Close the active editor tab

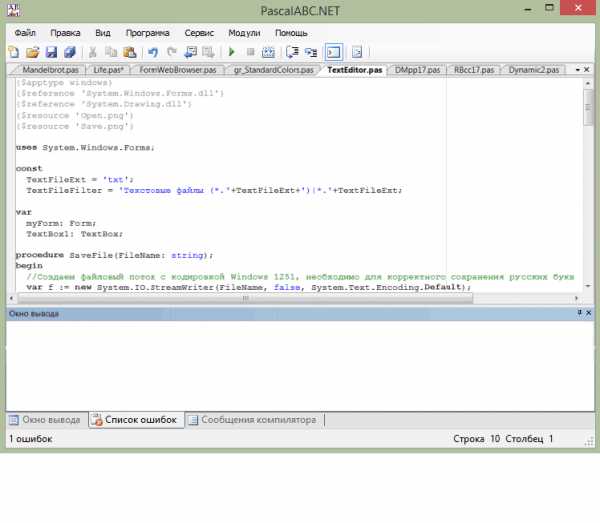pos(587,70)
